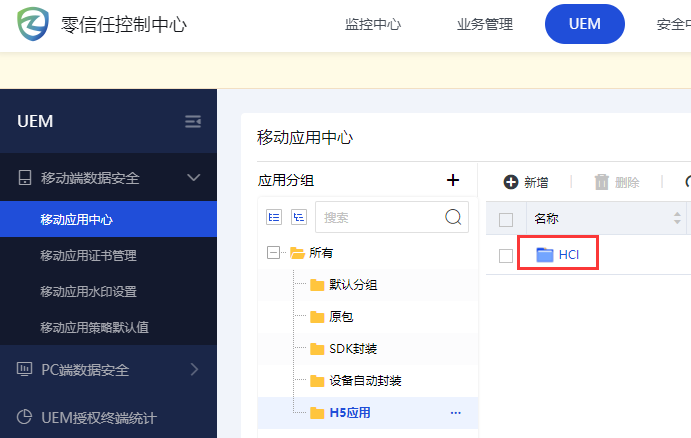
Task: Click the 新增 button
Action: click(x=526, y=182)
